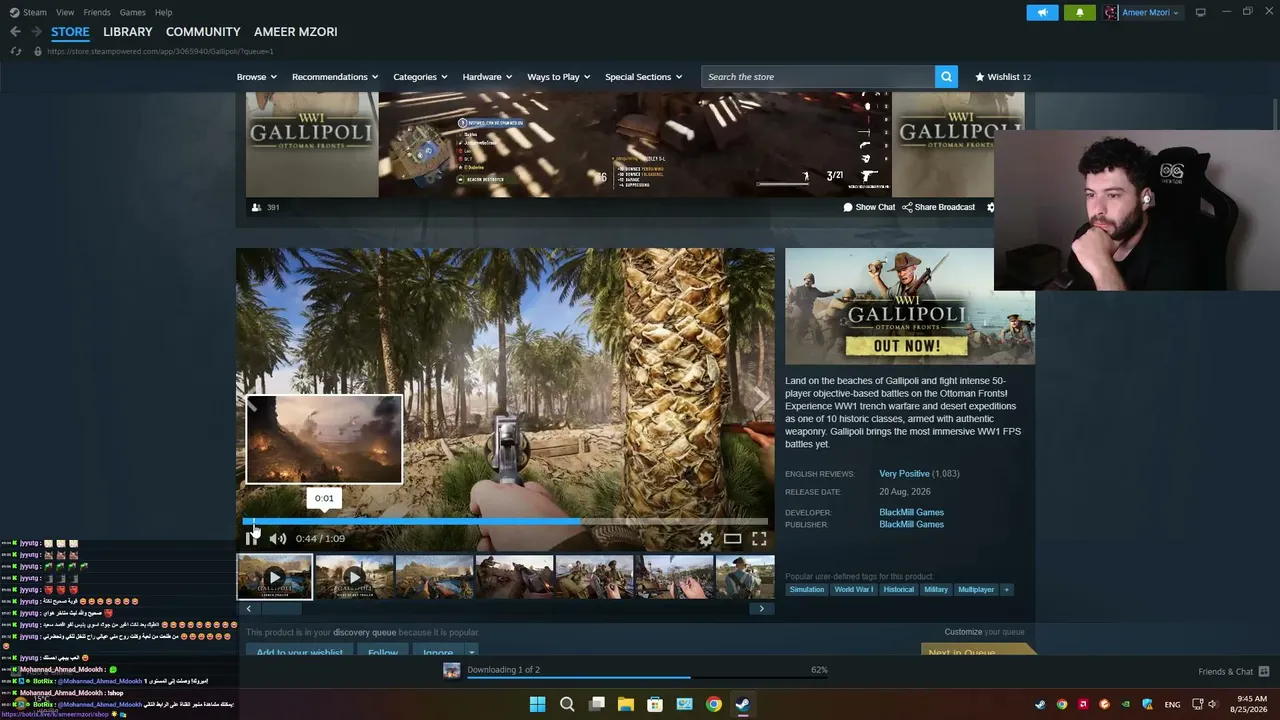Expand the Recommendations dropdown

pyautogui.click(x=335, y=77)
